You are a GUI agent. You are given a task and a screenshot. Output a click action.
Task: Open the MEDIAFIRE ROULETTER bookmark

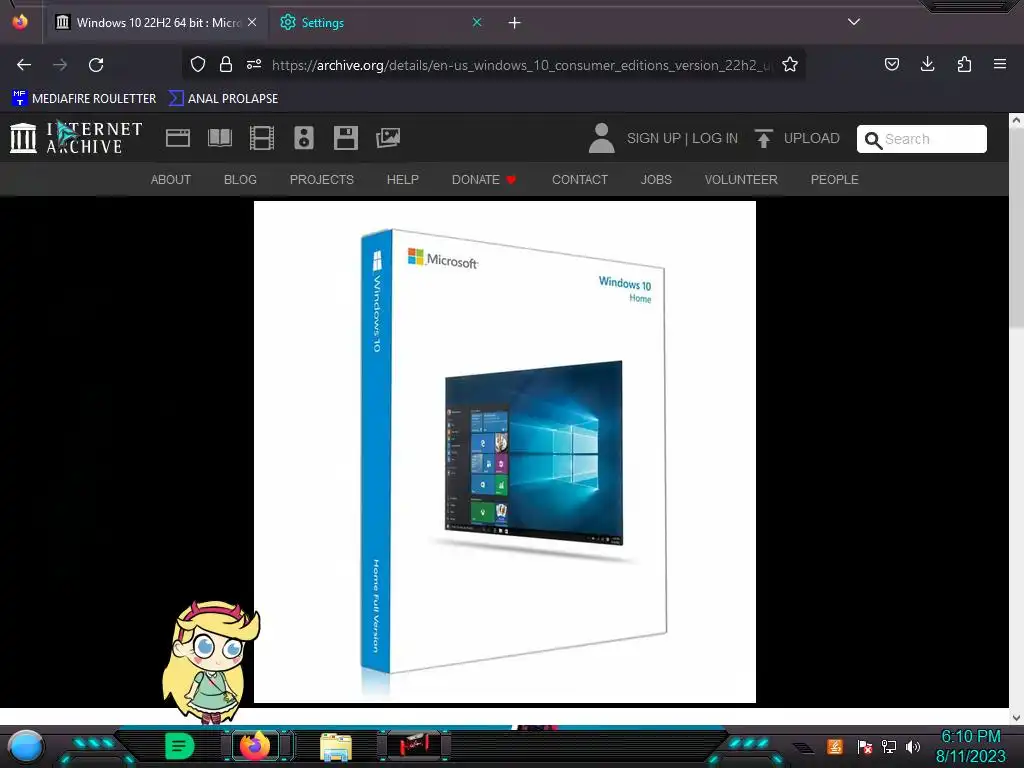coord(84,99)
